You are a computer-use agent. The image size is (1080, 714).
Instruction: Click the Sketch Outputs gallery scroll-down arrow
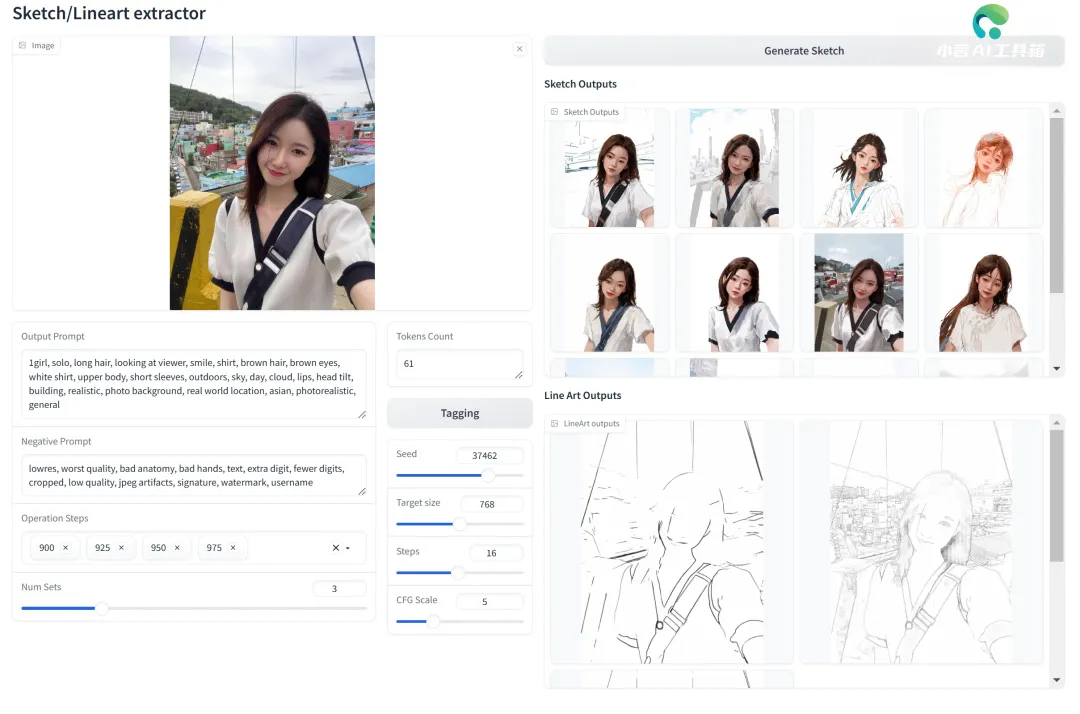(1057, 369)
